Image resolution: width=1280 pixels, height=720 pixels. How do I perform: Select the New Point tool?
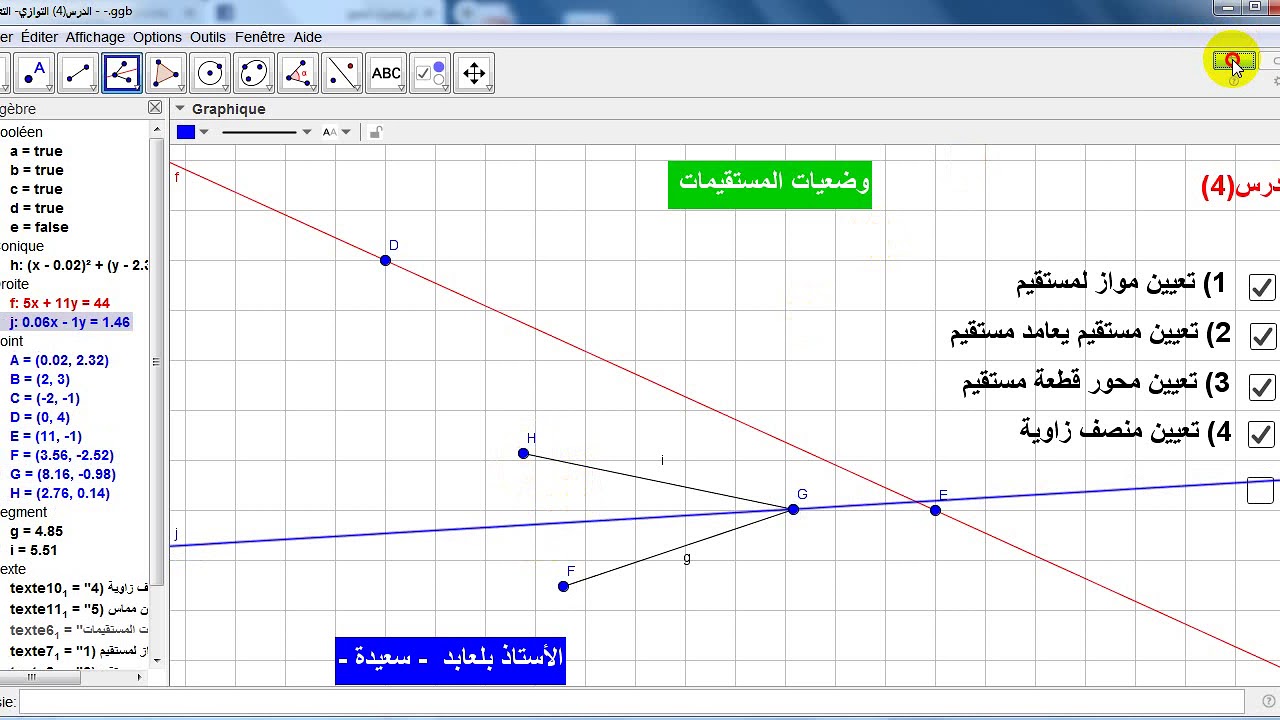coord(34,73)
